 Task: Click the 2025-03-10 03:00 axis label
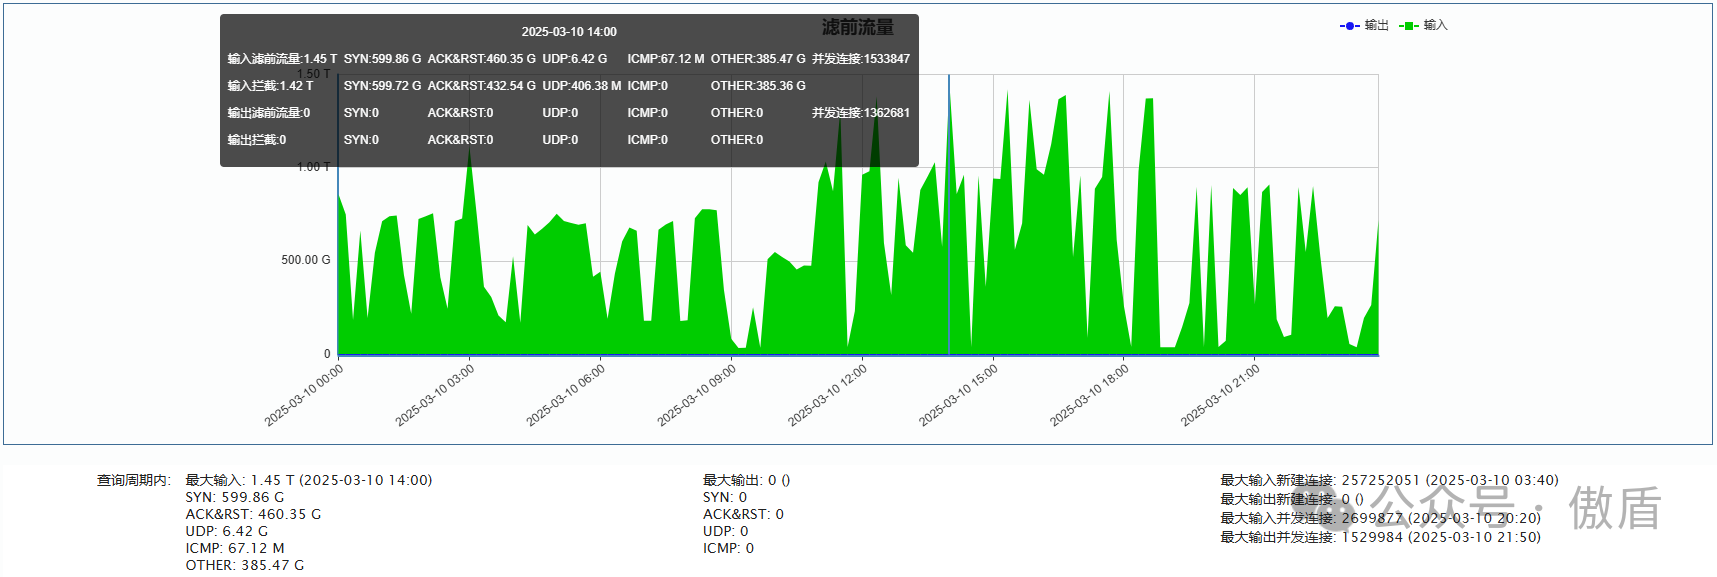(435, 395)
